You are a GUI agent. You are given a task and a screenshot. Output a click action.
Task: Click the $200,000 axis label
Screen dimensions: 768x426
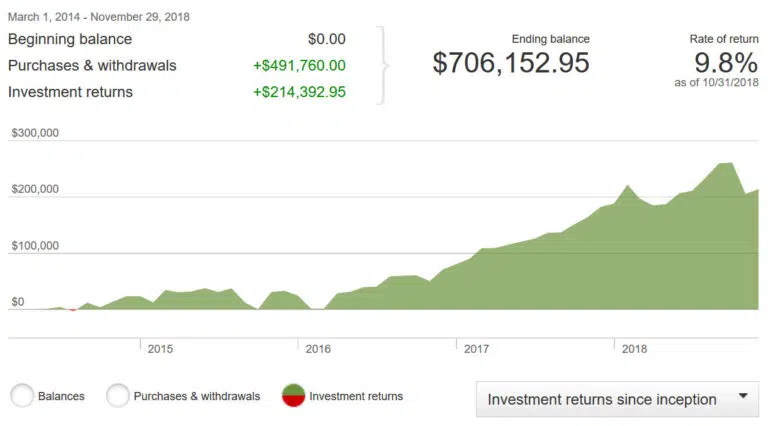(35, 189)
